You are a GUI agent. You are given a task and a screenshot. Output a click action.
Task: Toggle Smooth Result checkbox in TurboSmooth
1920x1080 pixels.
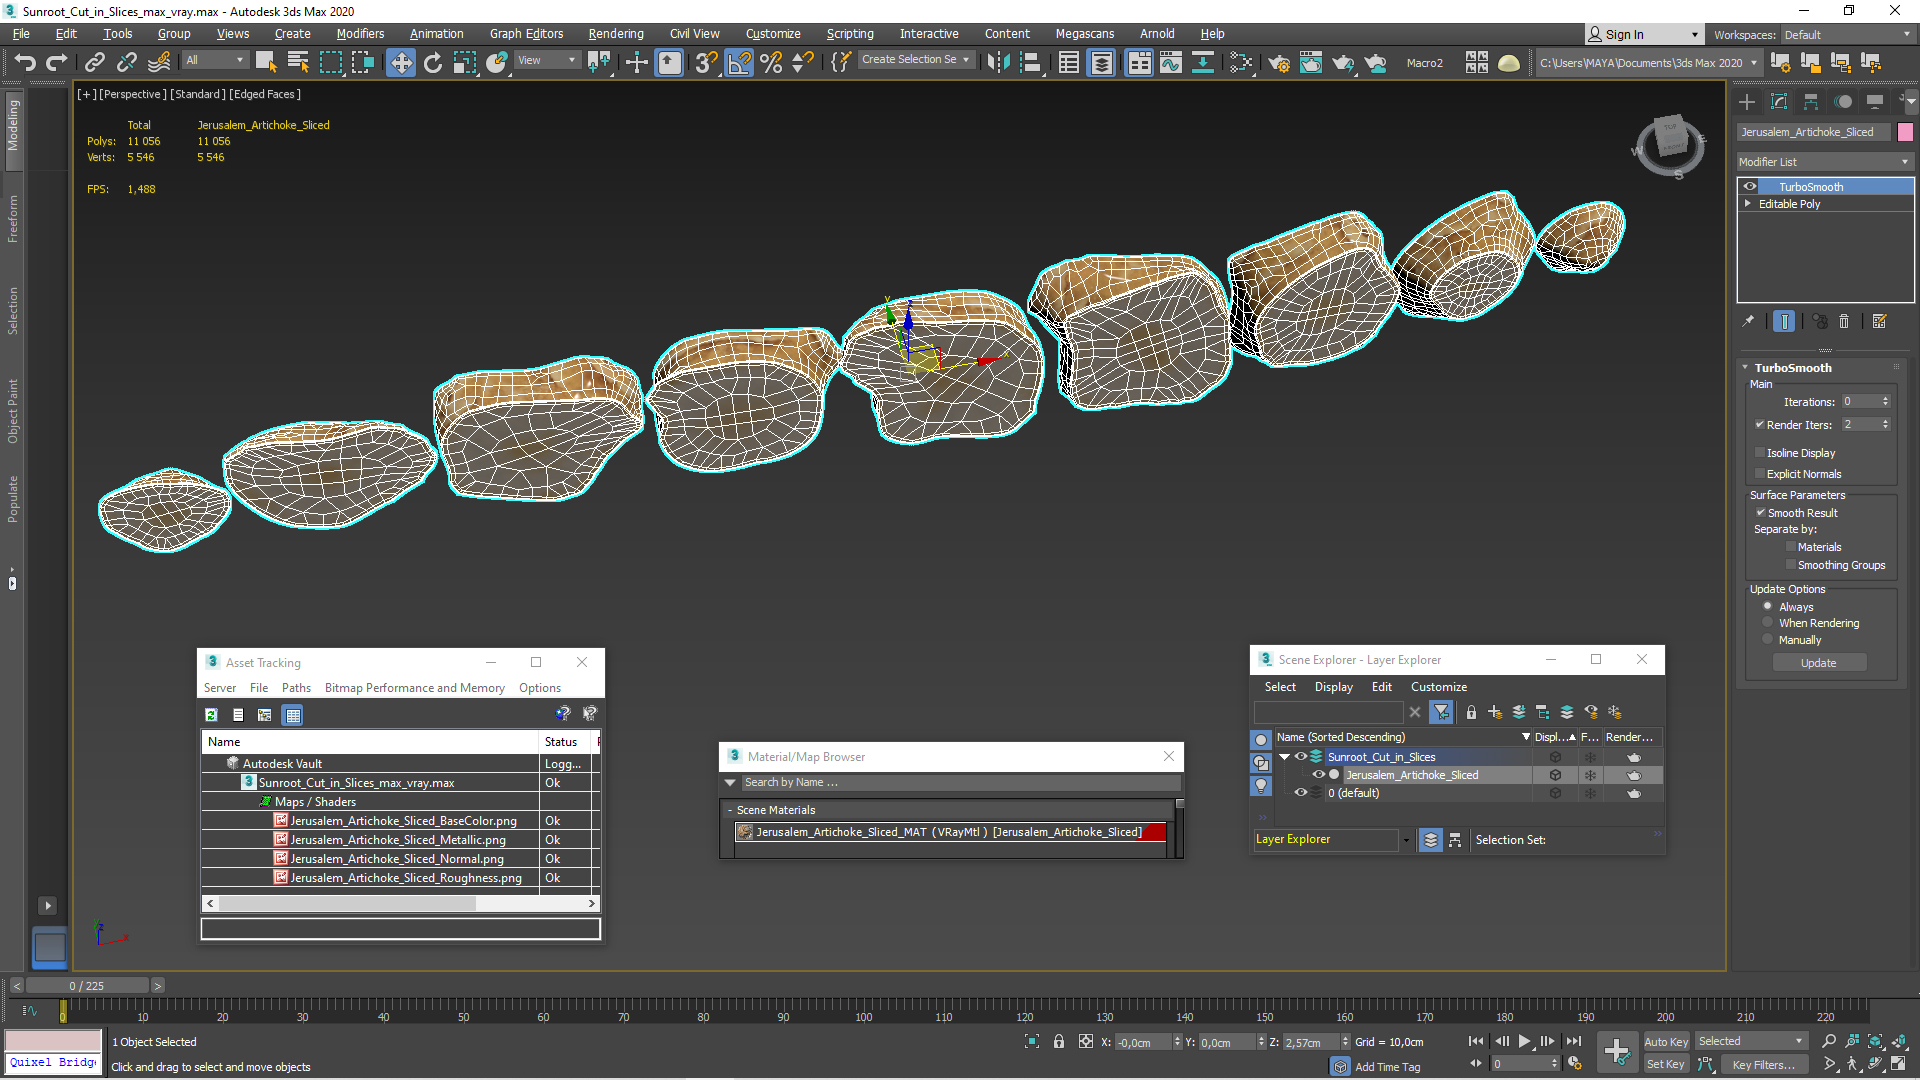pos(1760,512)
